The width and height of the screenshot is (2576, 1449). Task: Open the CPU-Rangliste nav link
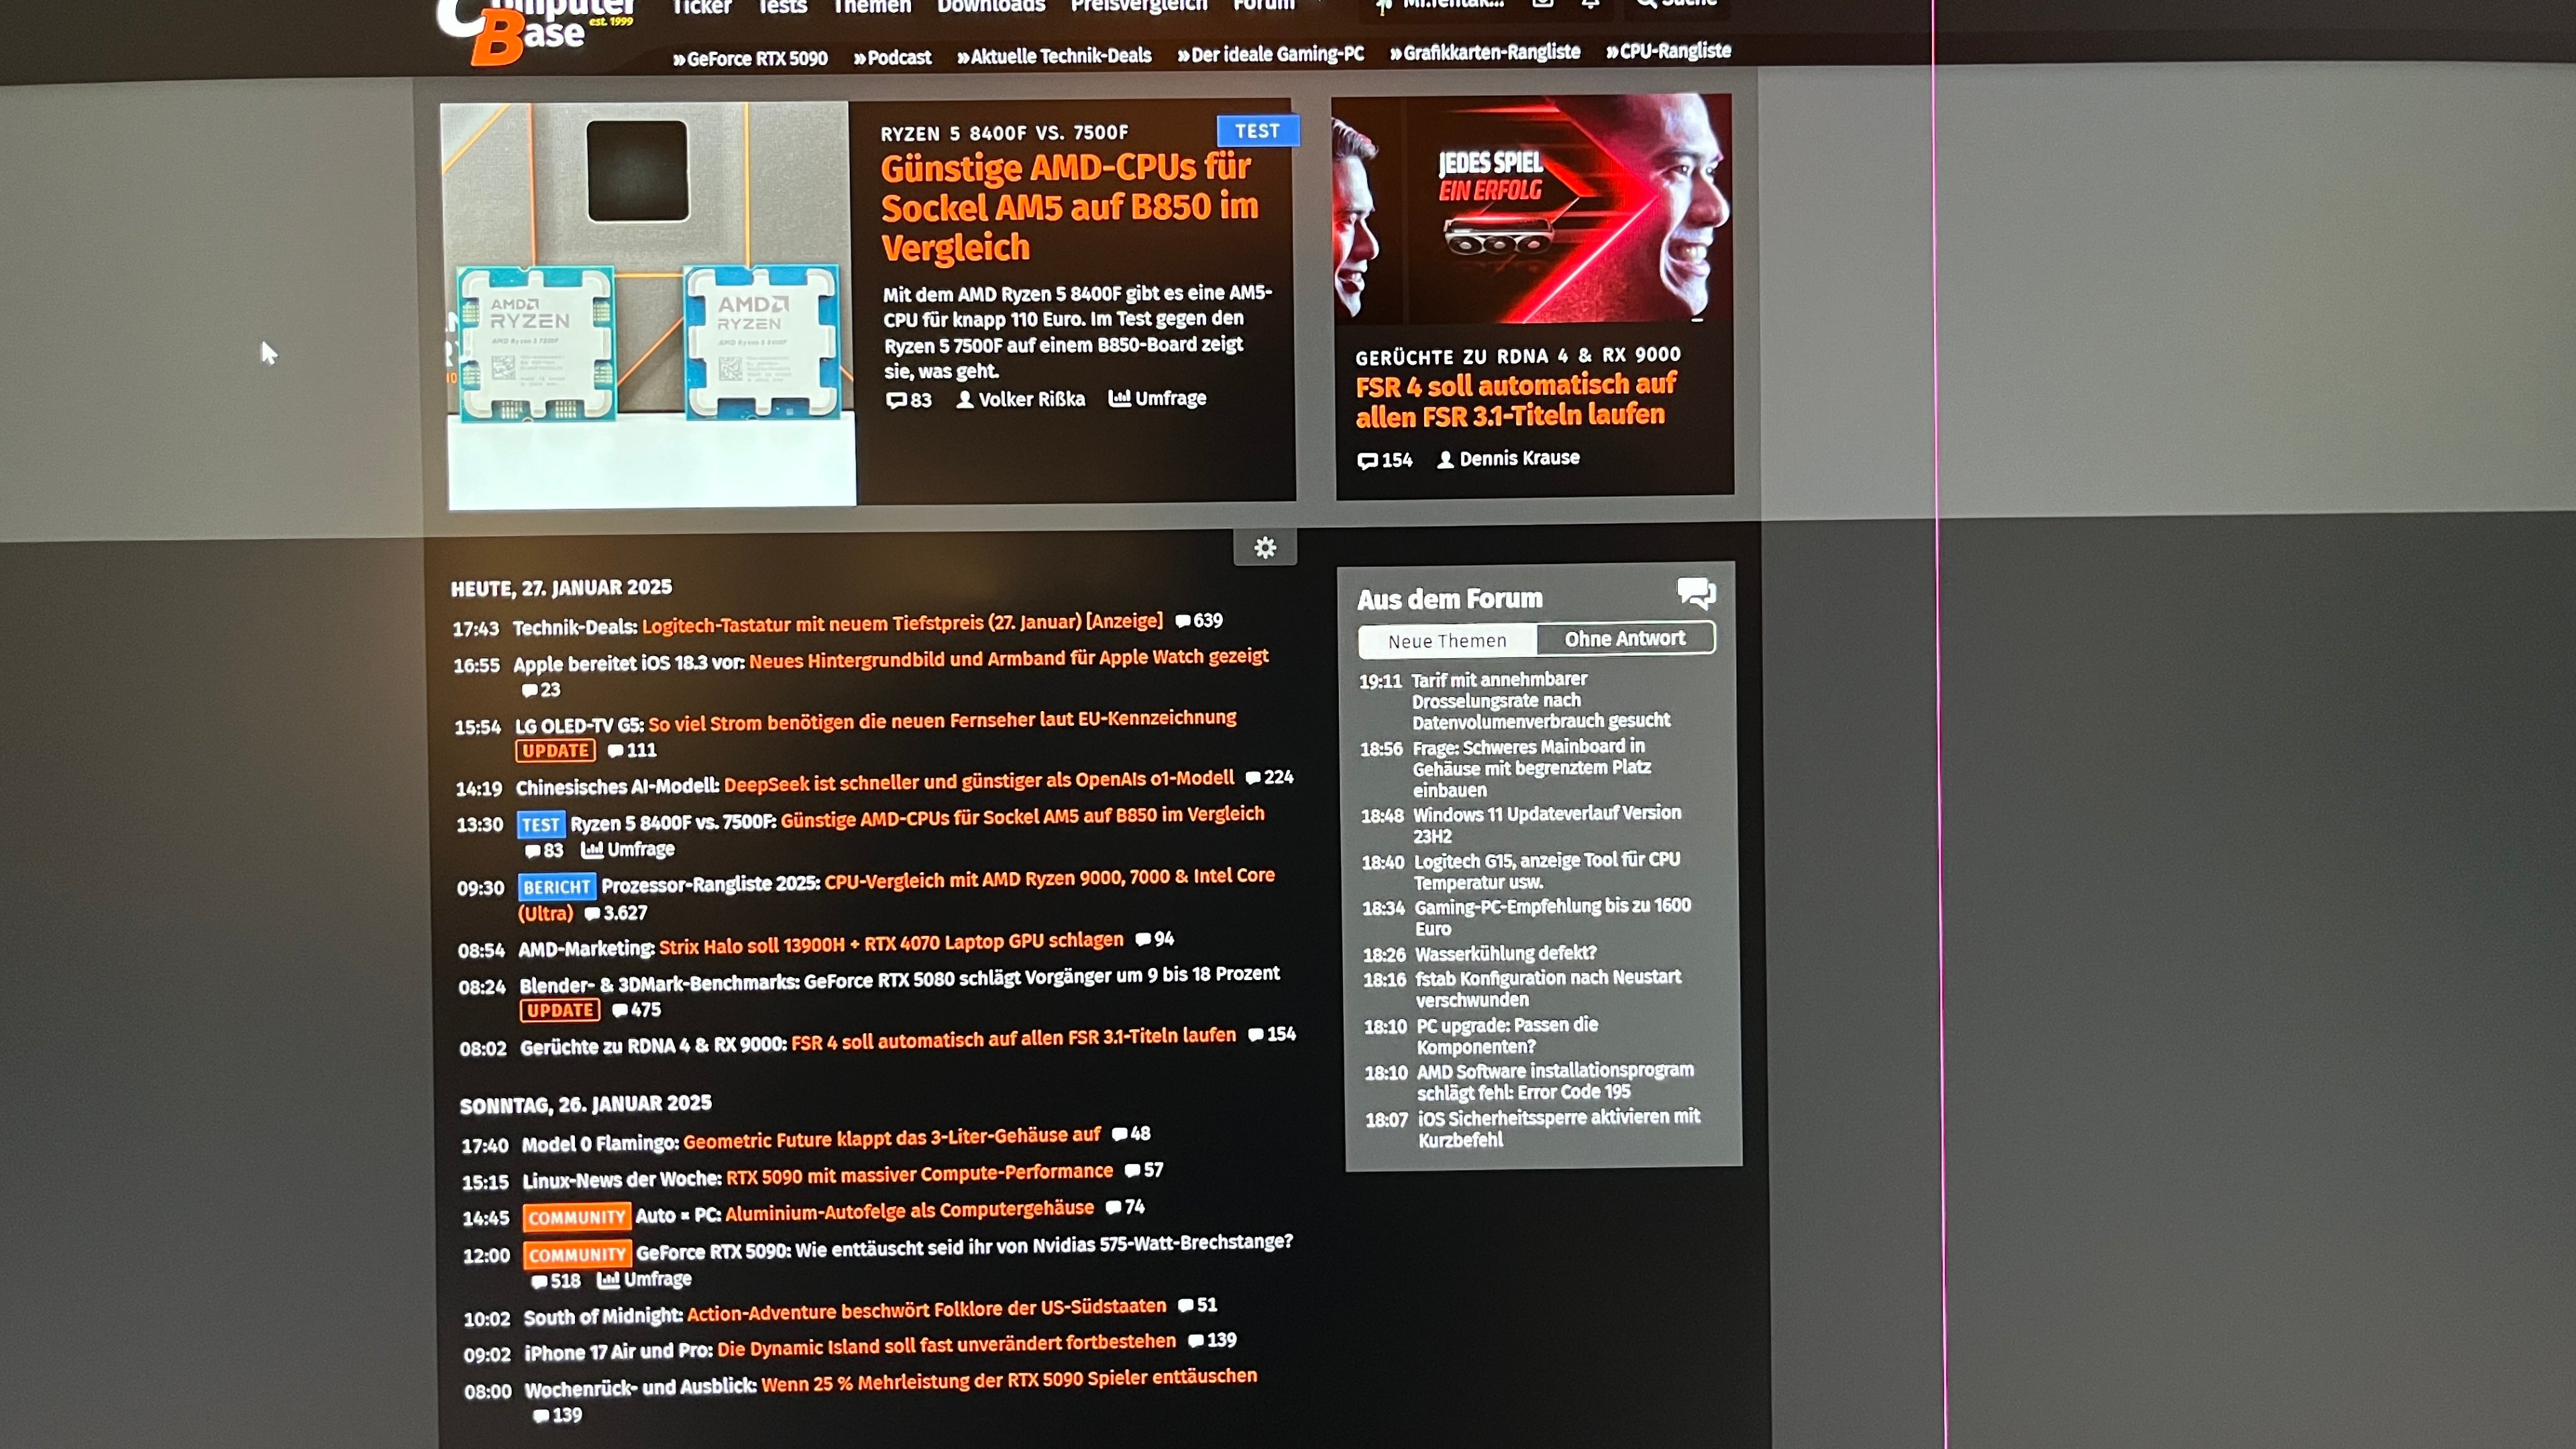tap(1668, 51)
